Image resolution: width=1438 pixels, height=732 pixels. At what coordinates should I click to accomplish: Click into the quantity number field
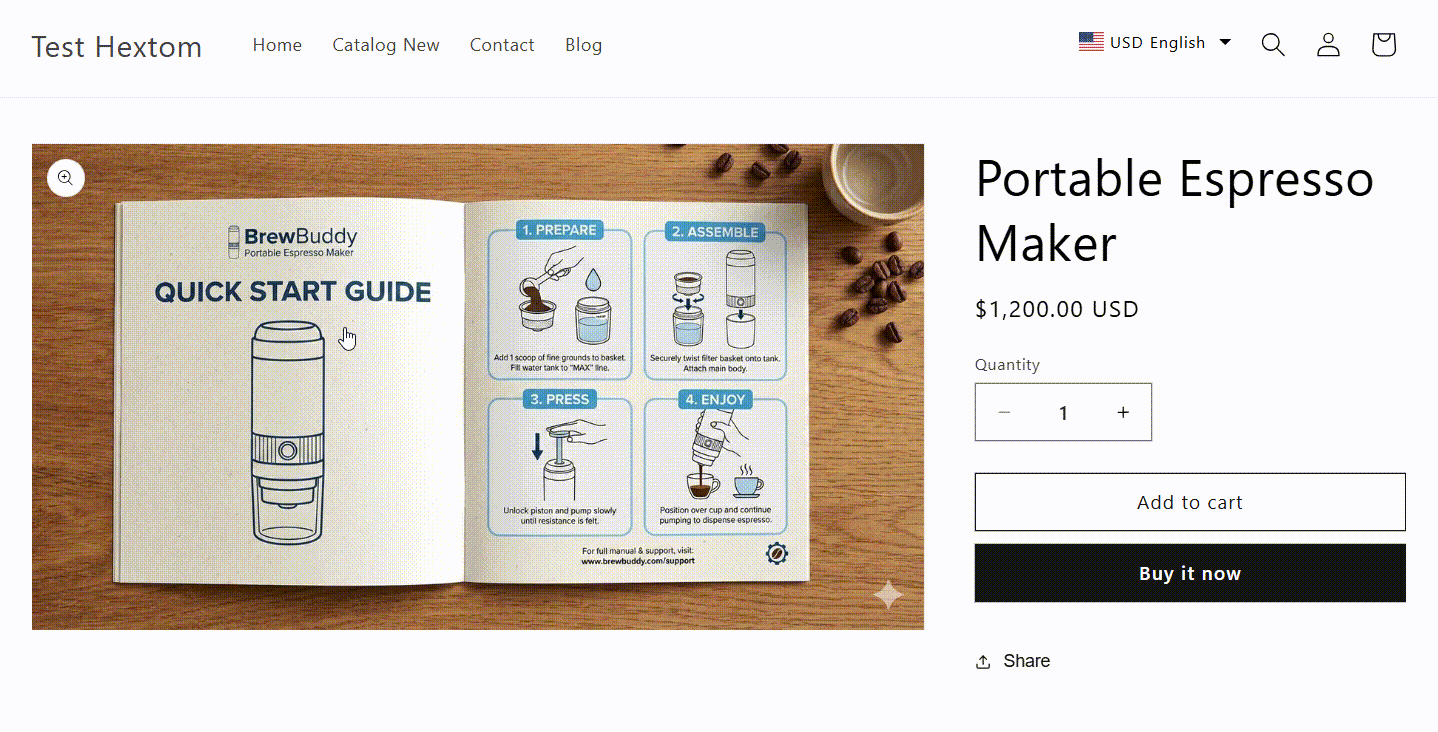point(1063,412)
